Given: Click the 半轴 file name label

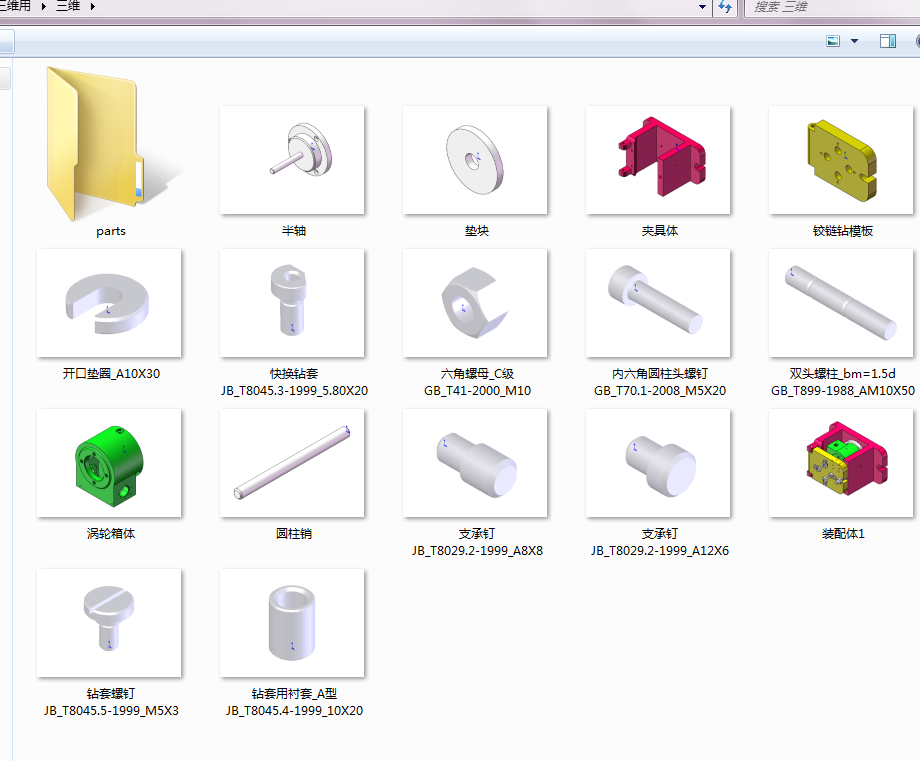Looking at the screenshot, I should click(294, 231).
